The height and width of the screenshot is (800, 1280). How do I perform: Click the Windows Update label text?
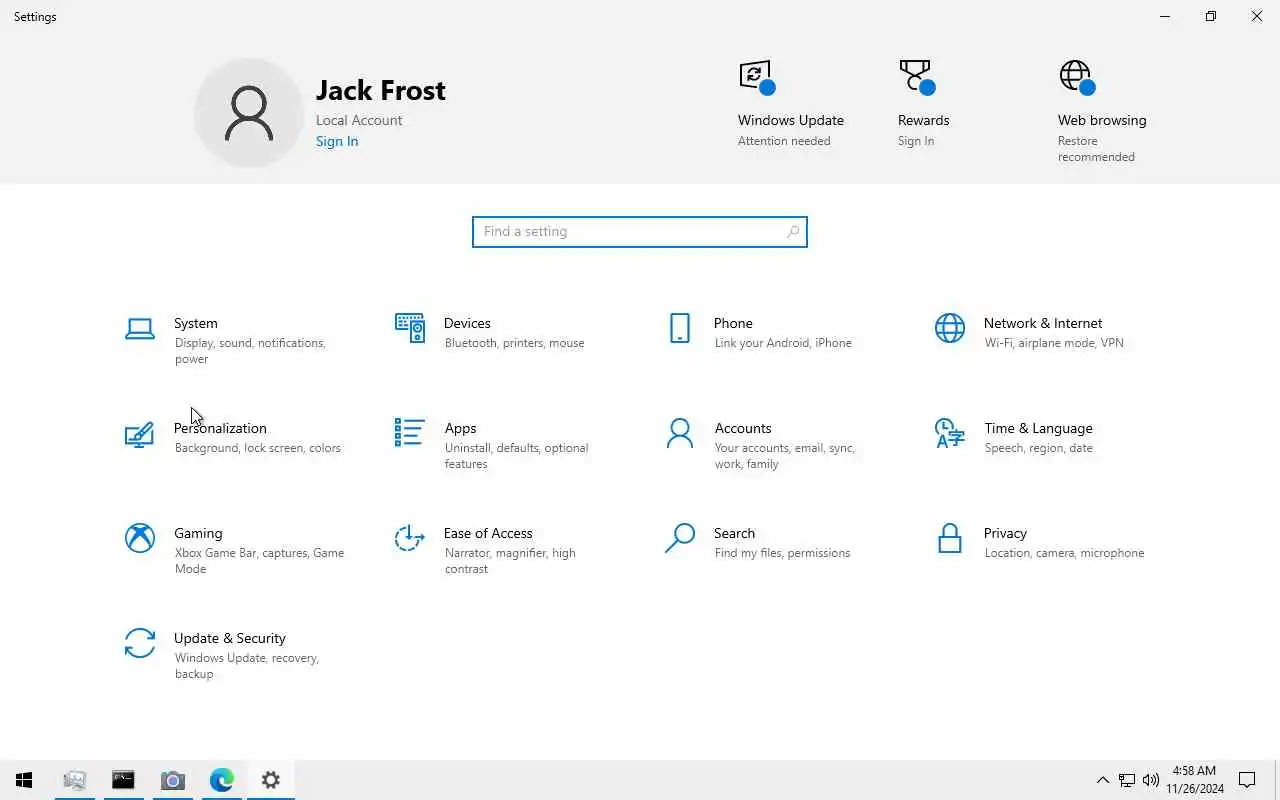[x=791, y=120]
